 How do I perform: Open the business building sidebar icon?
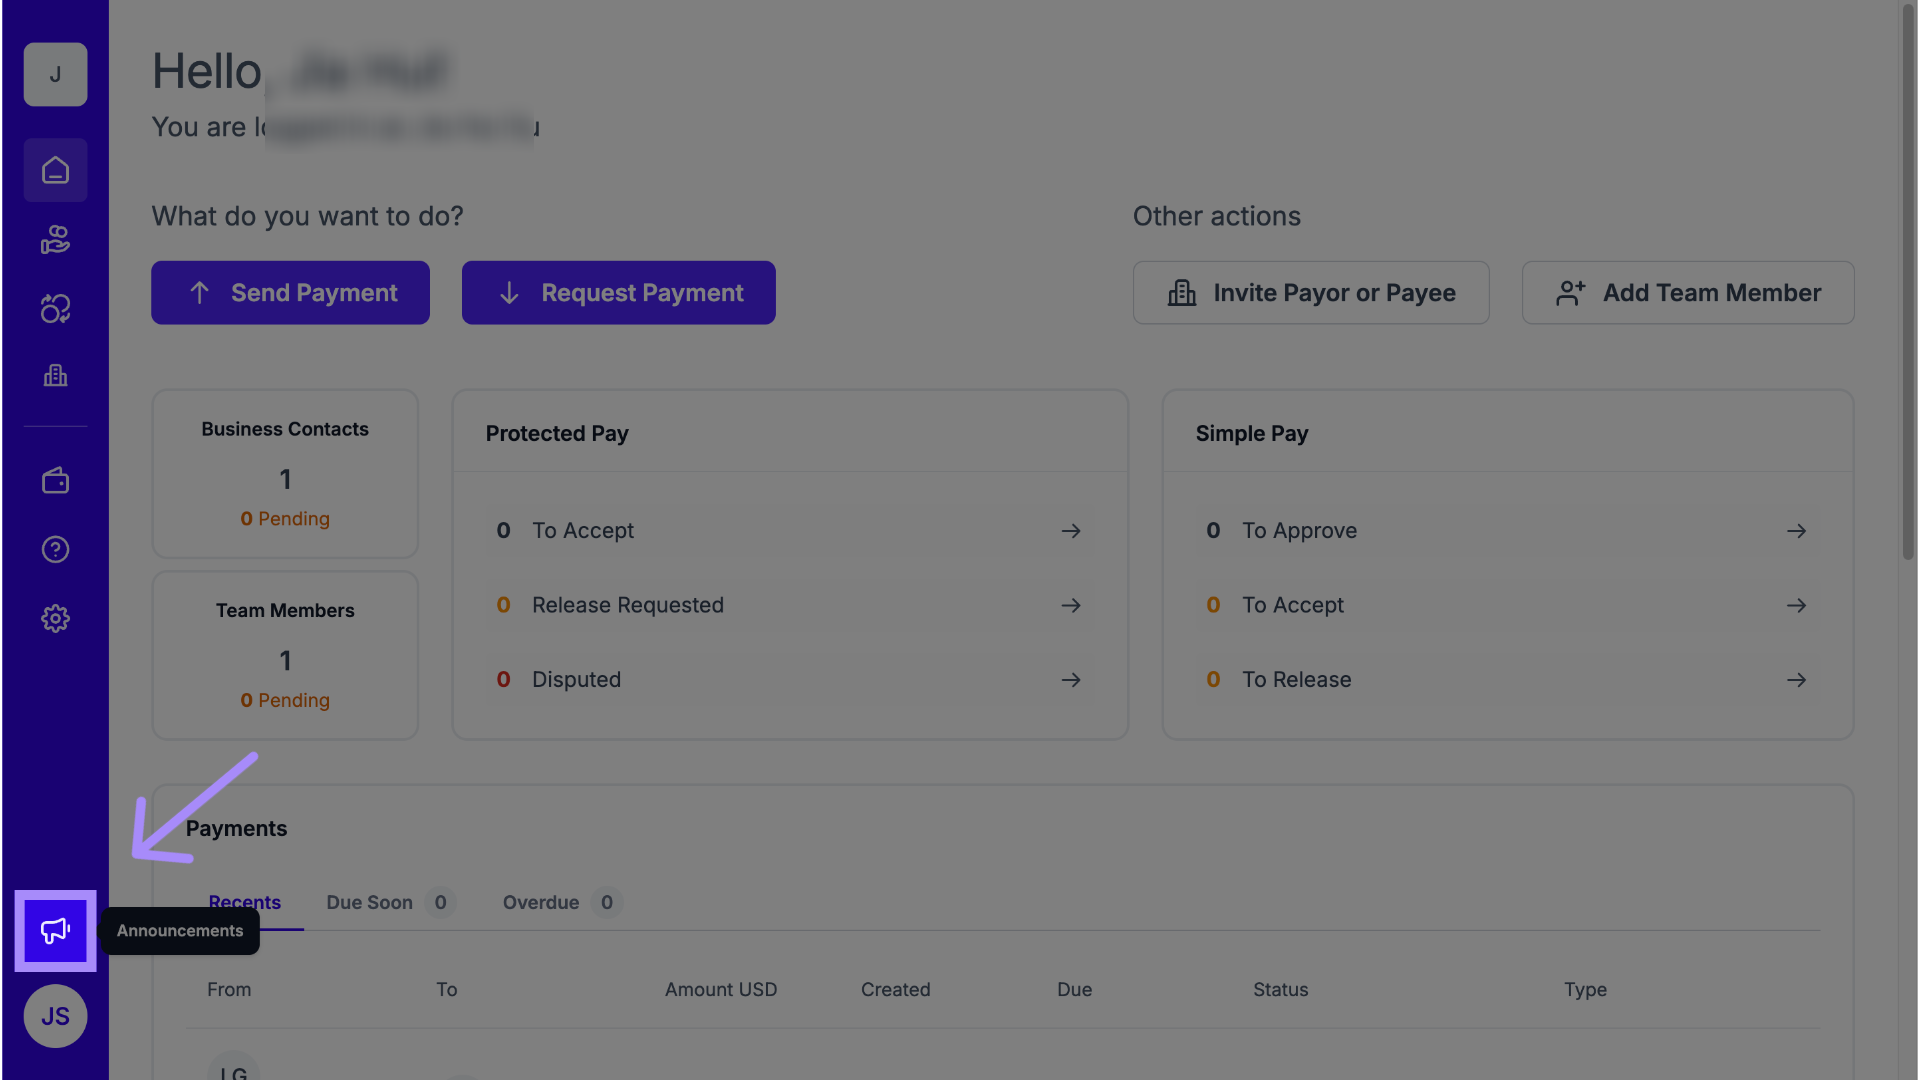coord(55,376)
